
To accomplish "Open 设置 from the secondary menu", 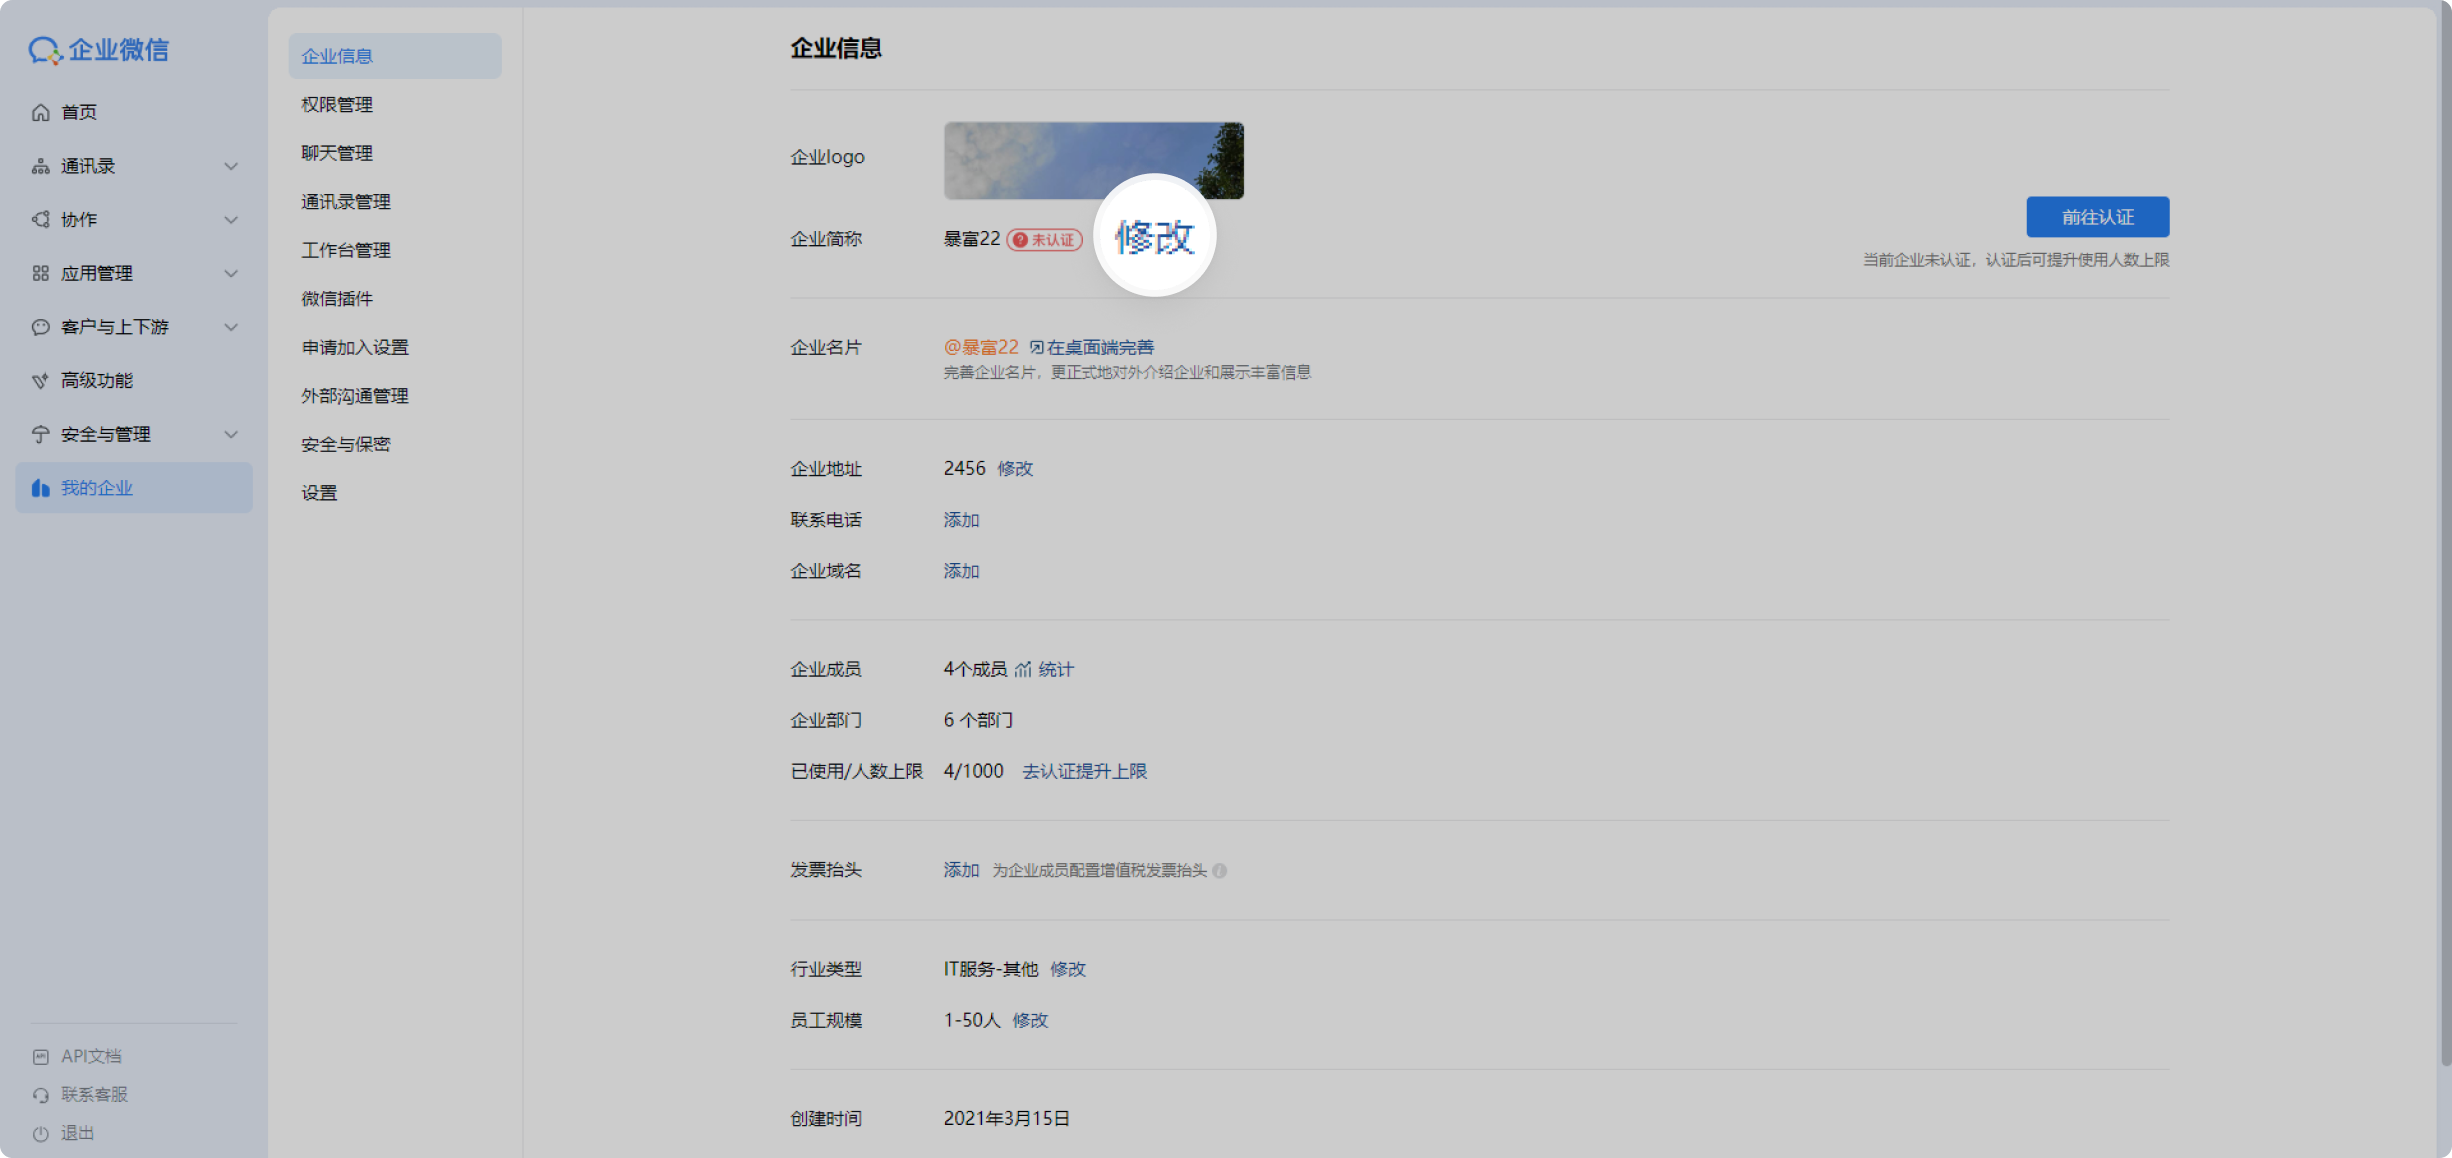I will coord(319,492).
